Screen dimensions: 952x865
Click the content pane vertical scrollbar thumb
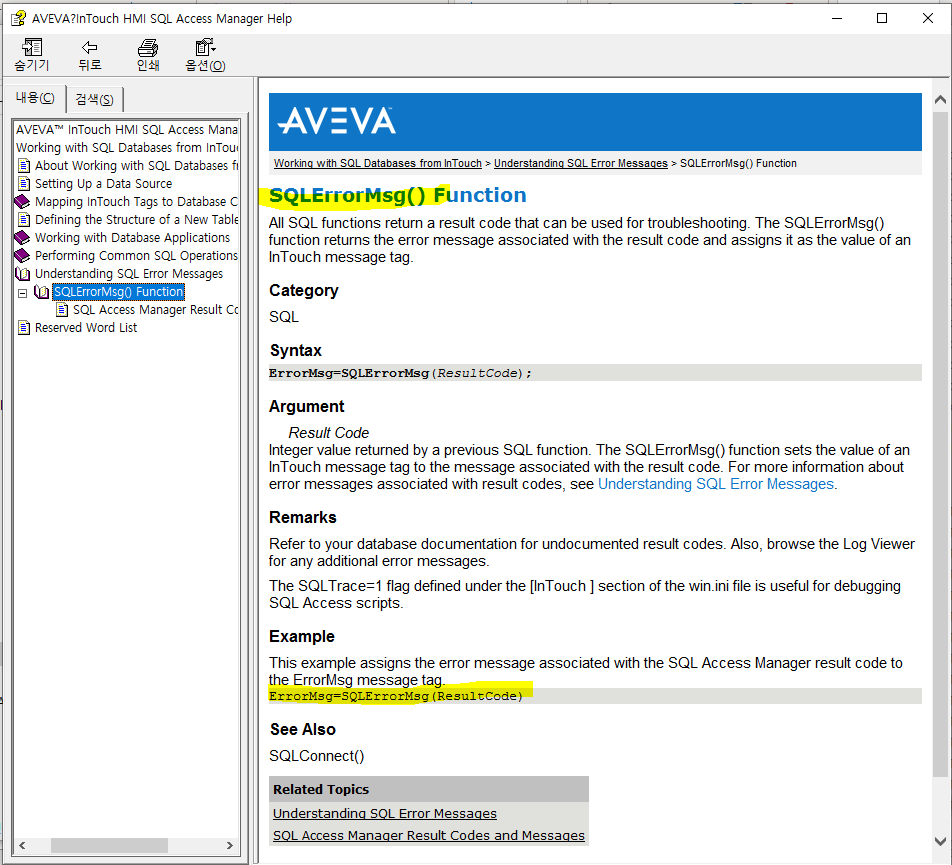(940, 443)
